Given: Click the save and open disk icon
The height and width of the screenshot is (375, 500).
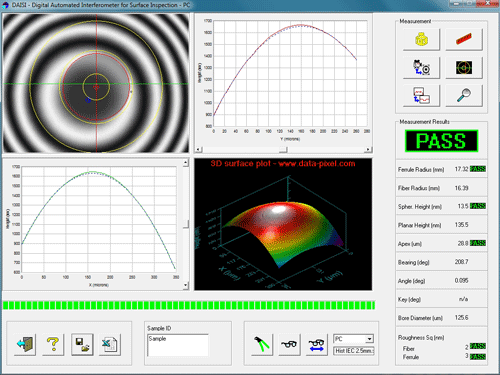Looking at the screenshot, I should click(x=82, y=344).
